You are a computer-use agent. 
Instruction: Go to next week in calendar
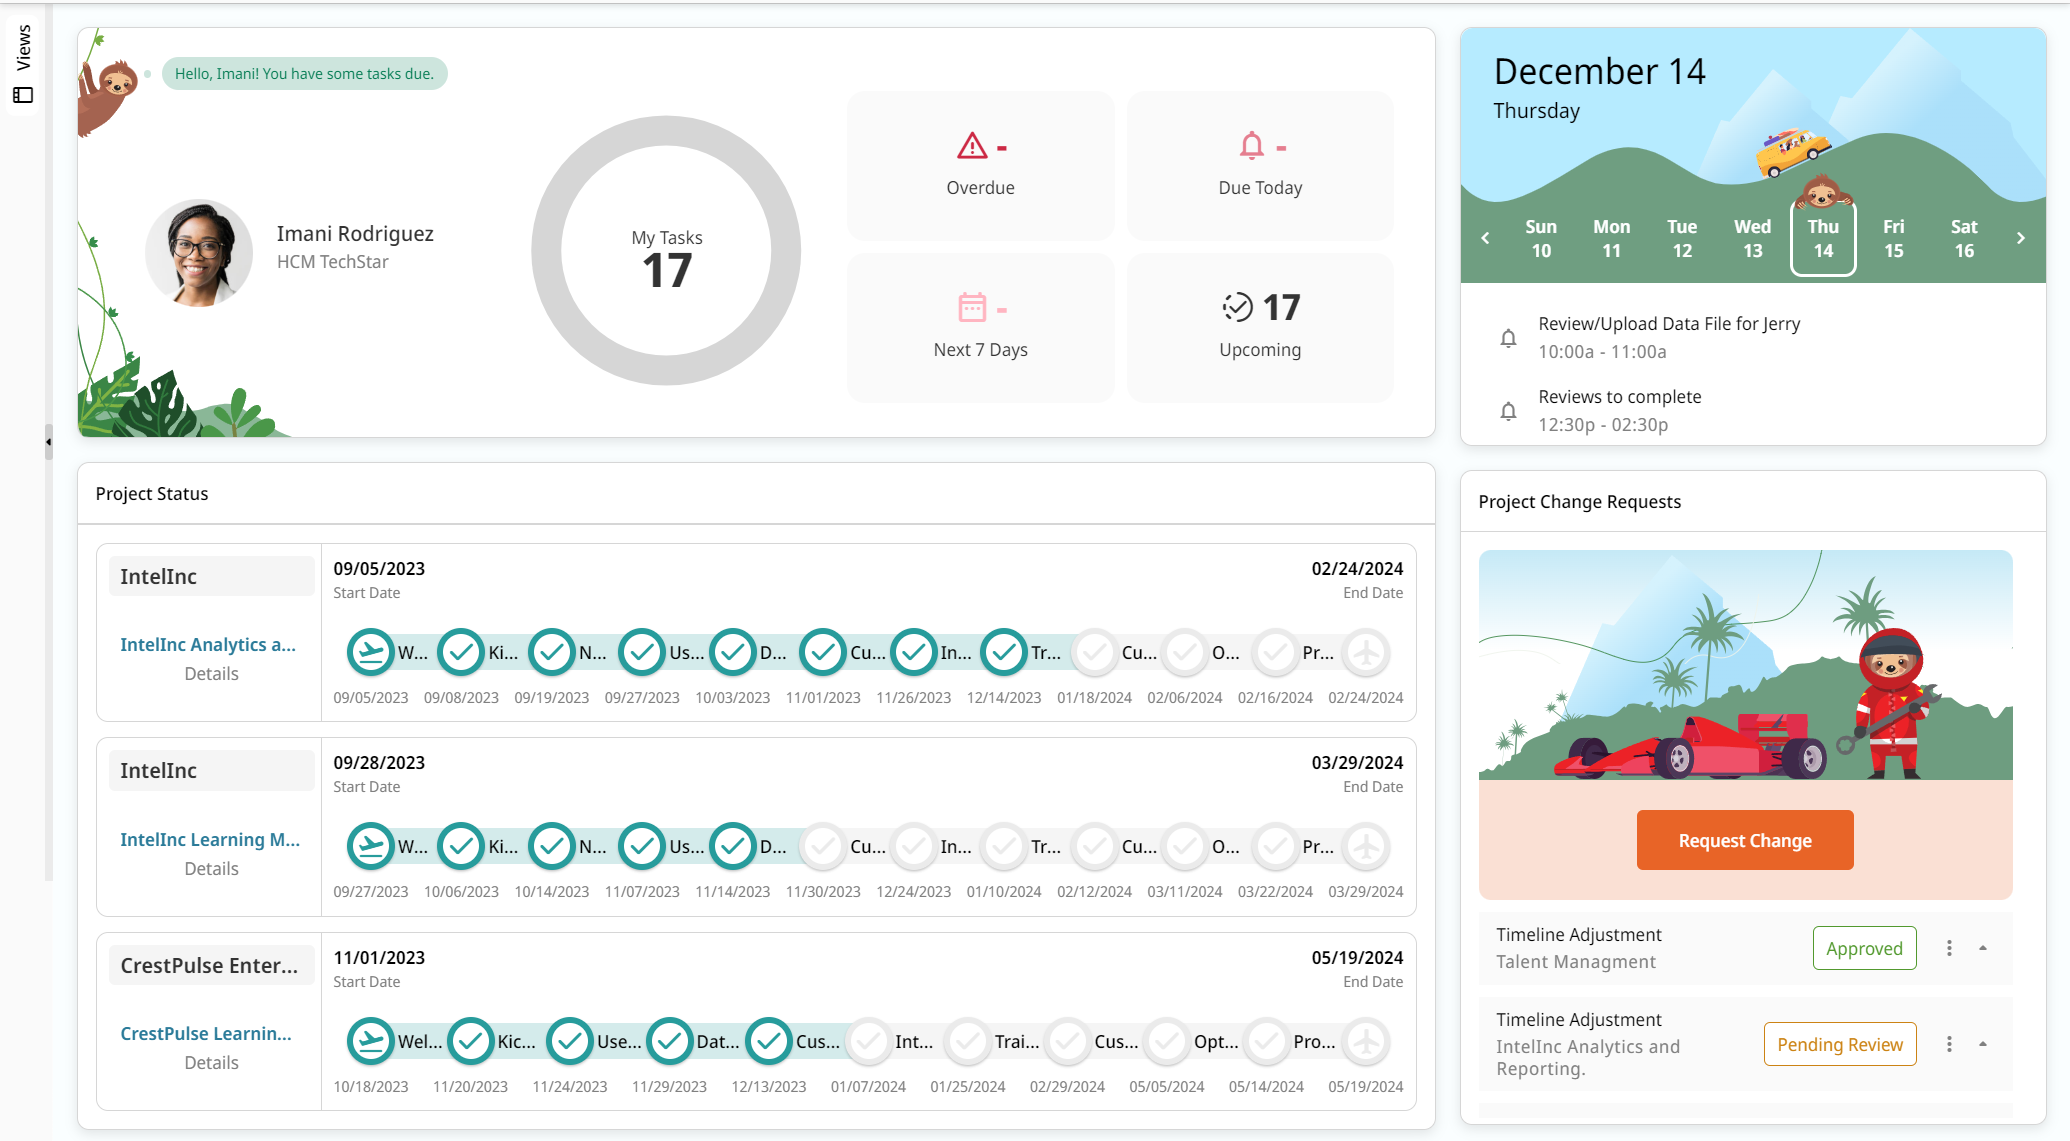(2020, 238)
